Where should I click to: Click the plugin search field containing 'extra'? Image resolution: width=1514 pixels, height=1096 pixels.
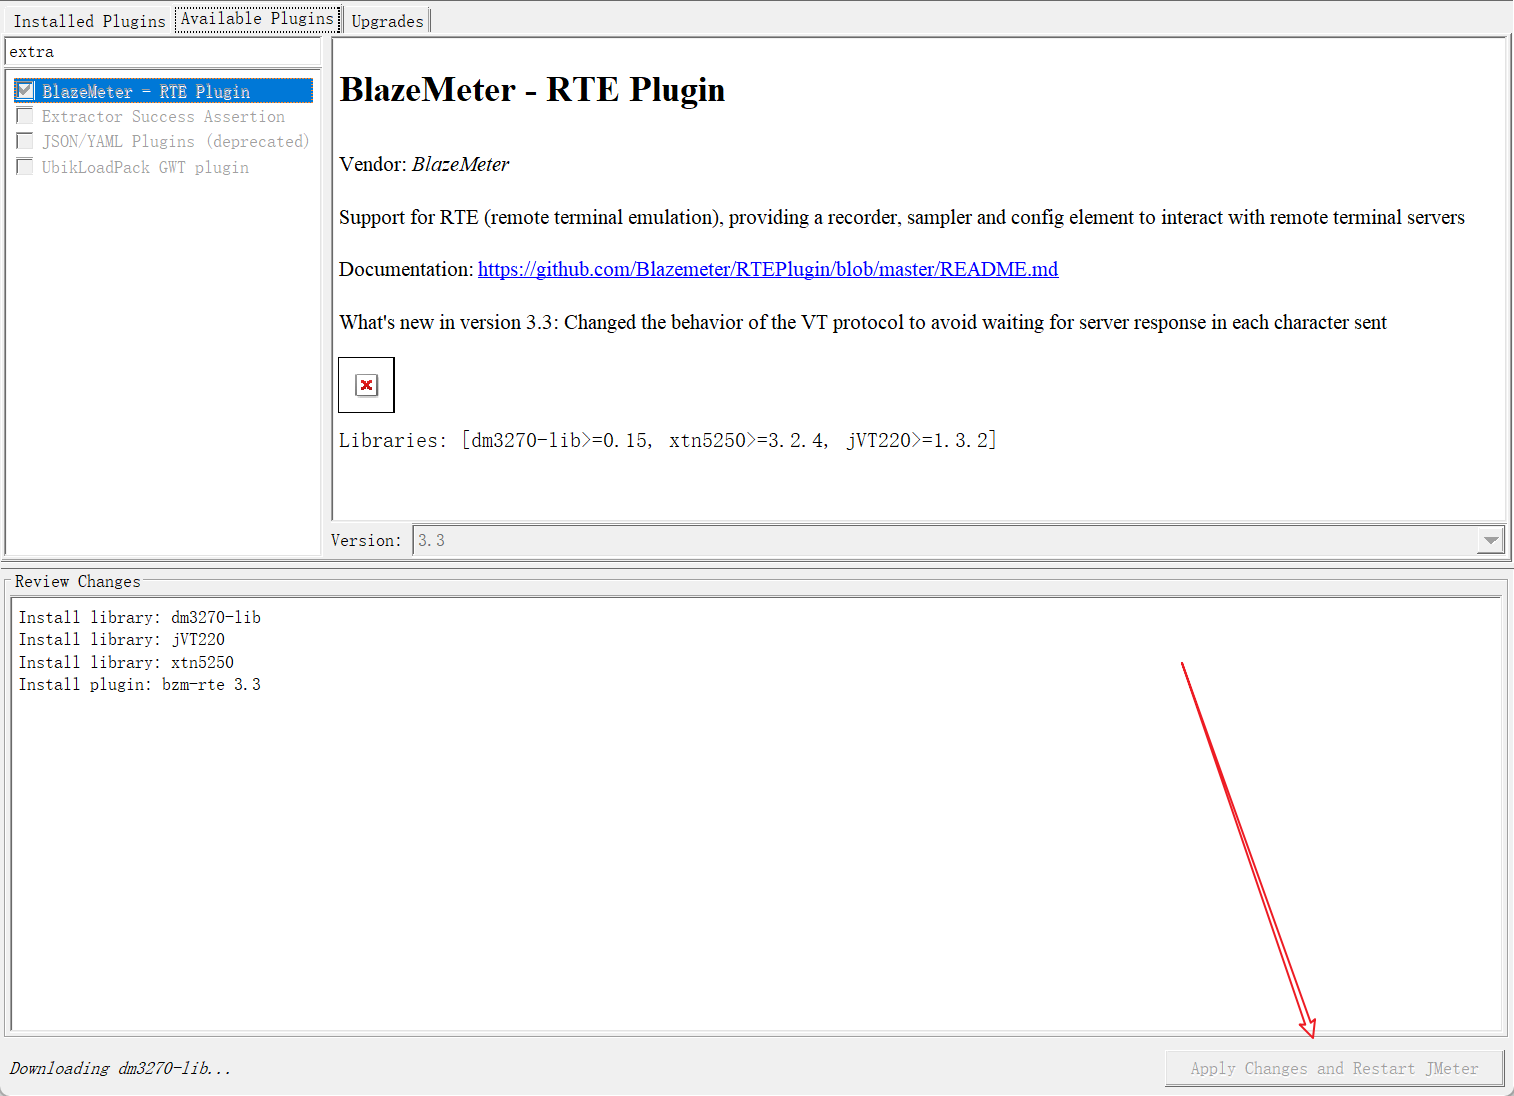point(163,52)
